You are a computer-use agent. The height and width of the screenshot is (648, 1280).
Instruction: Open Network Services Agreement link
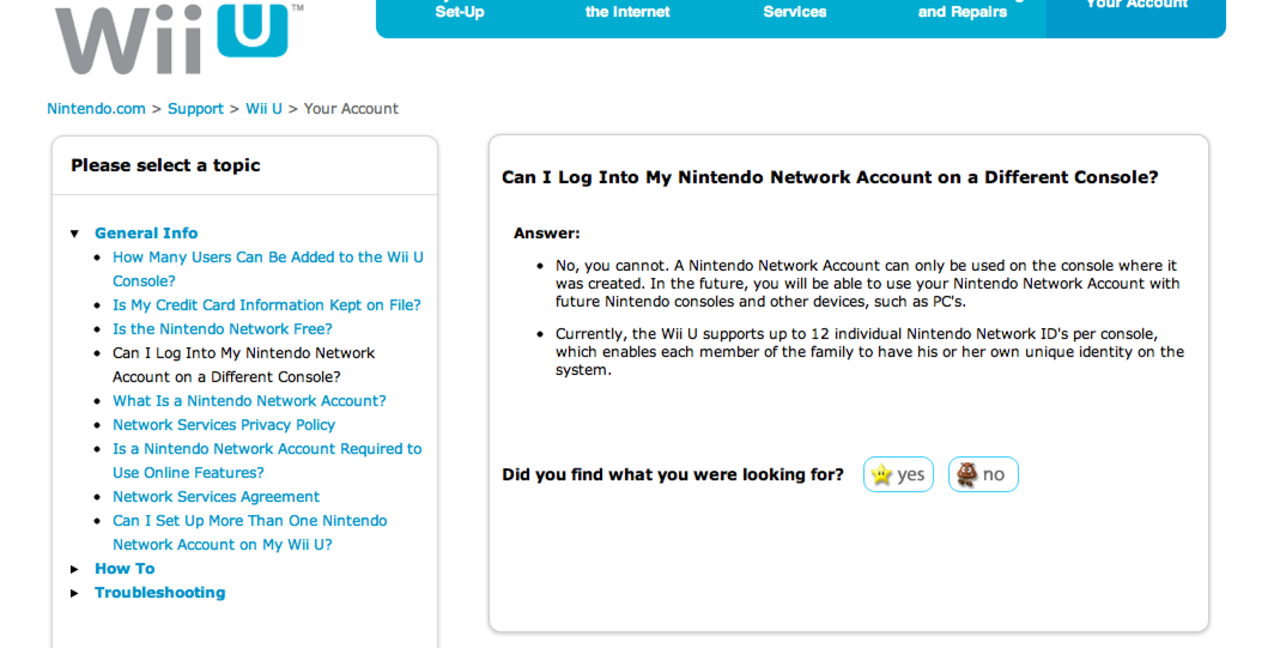pyautogui.click(x=216, y=497)
